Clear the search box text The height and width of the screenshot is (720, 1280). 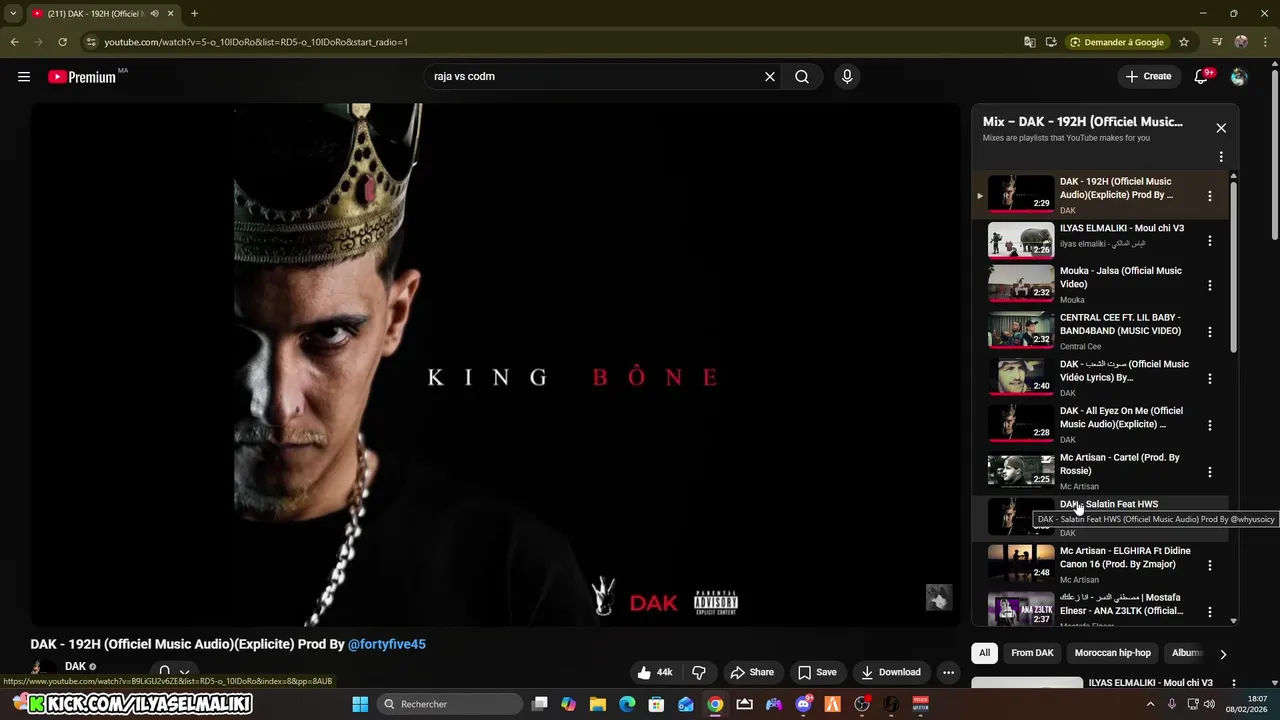[770, 76]
